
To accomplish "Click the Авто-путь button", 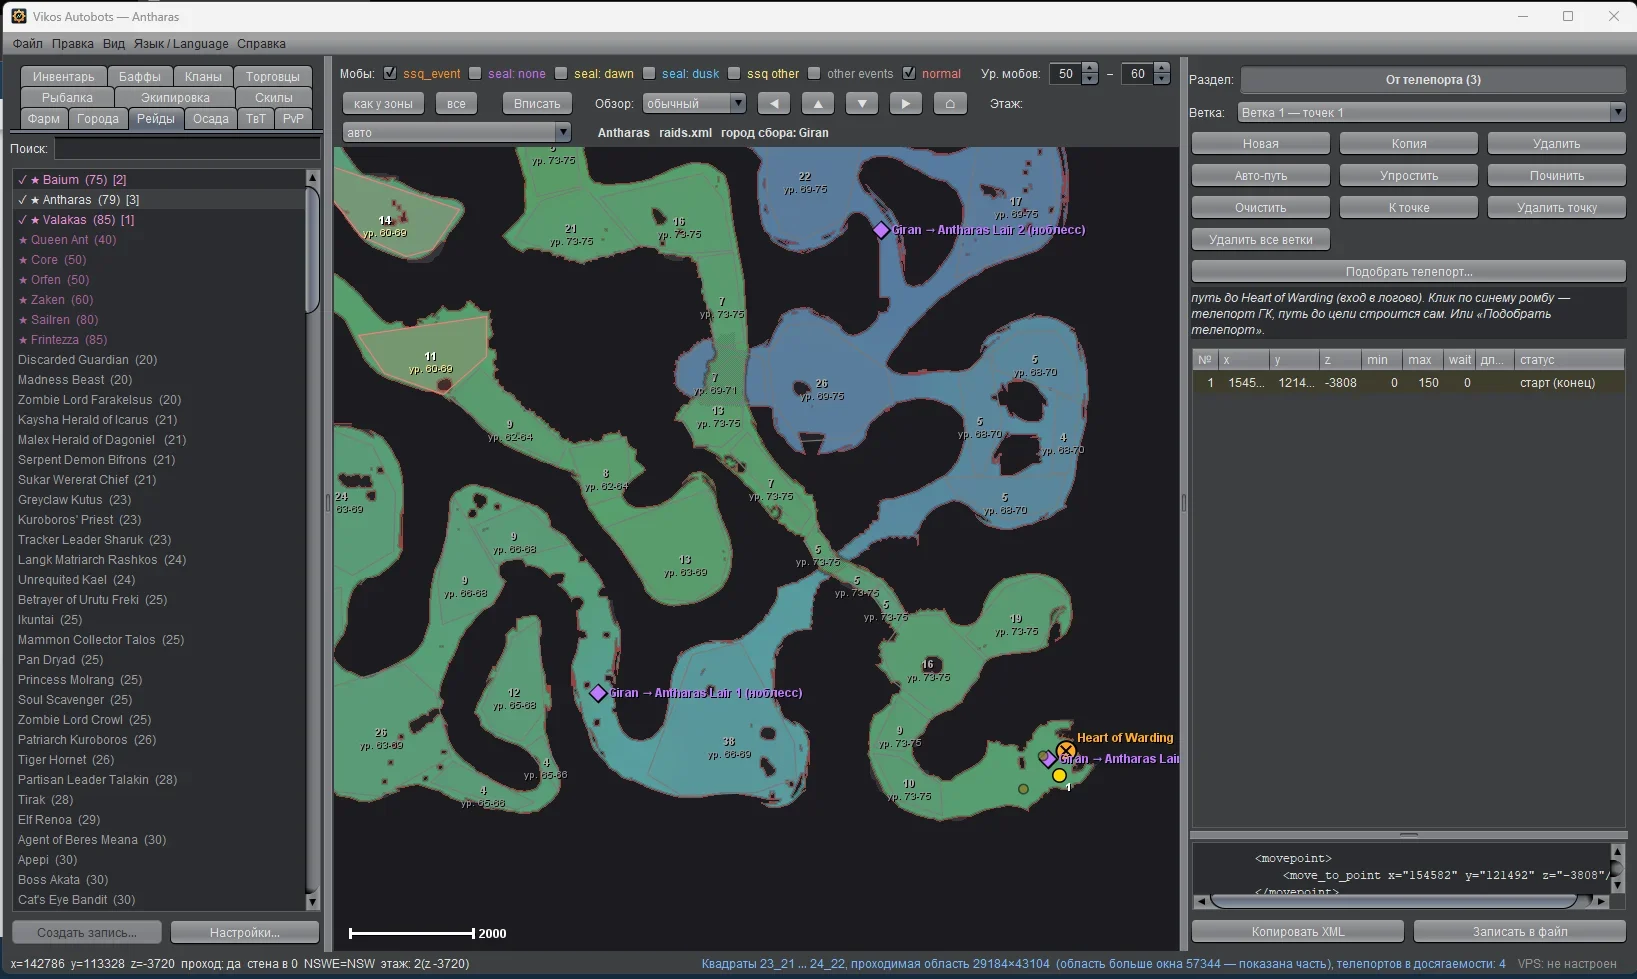I will click(1261, 176).
